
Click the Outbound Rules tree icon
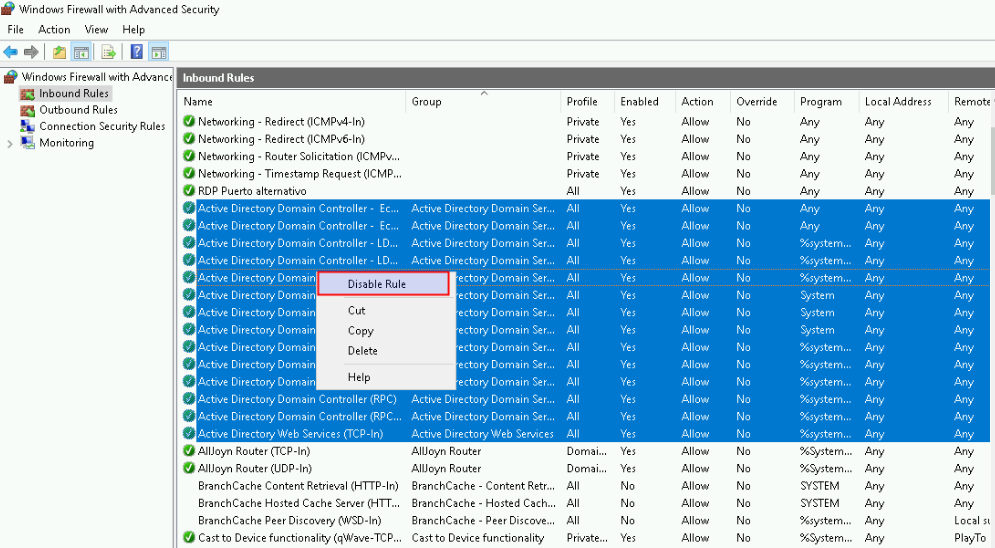point(27,110)
